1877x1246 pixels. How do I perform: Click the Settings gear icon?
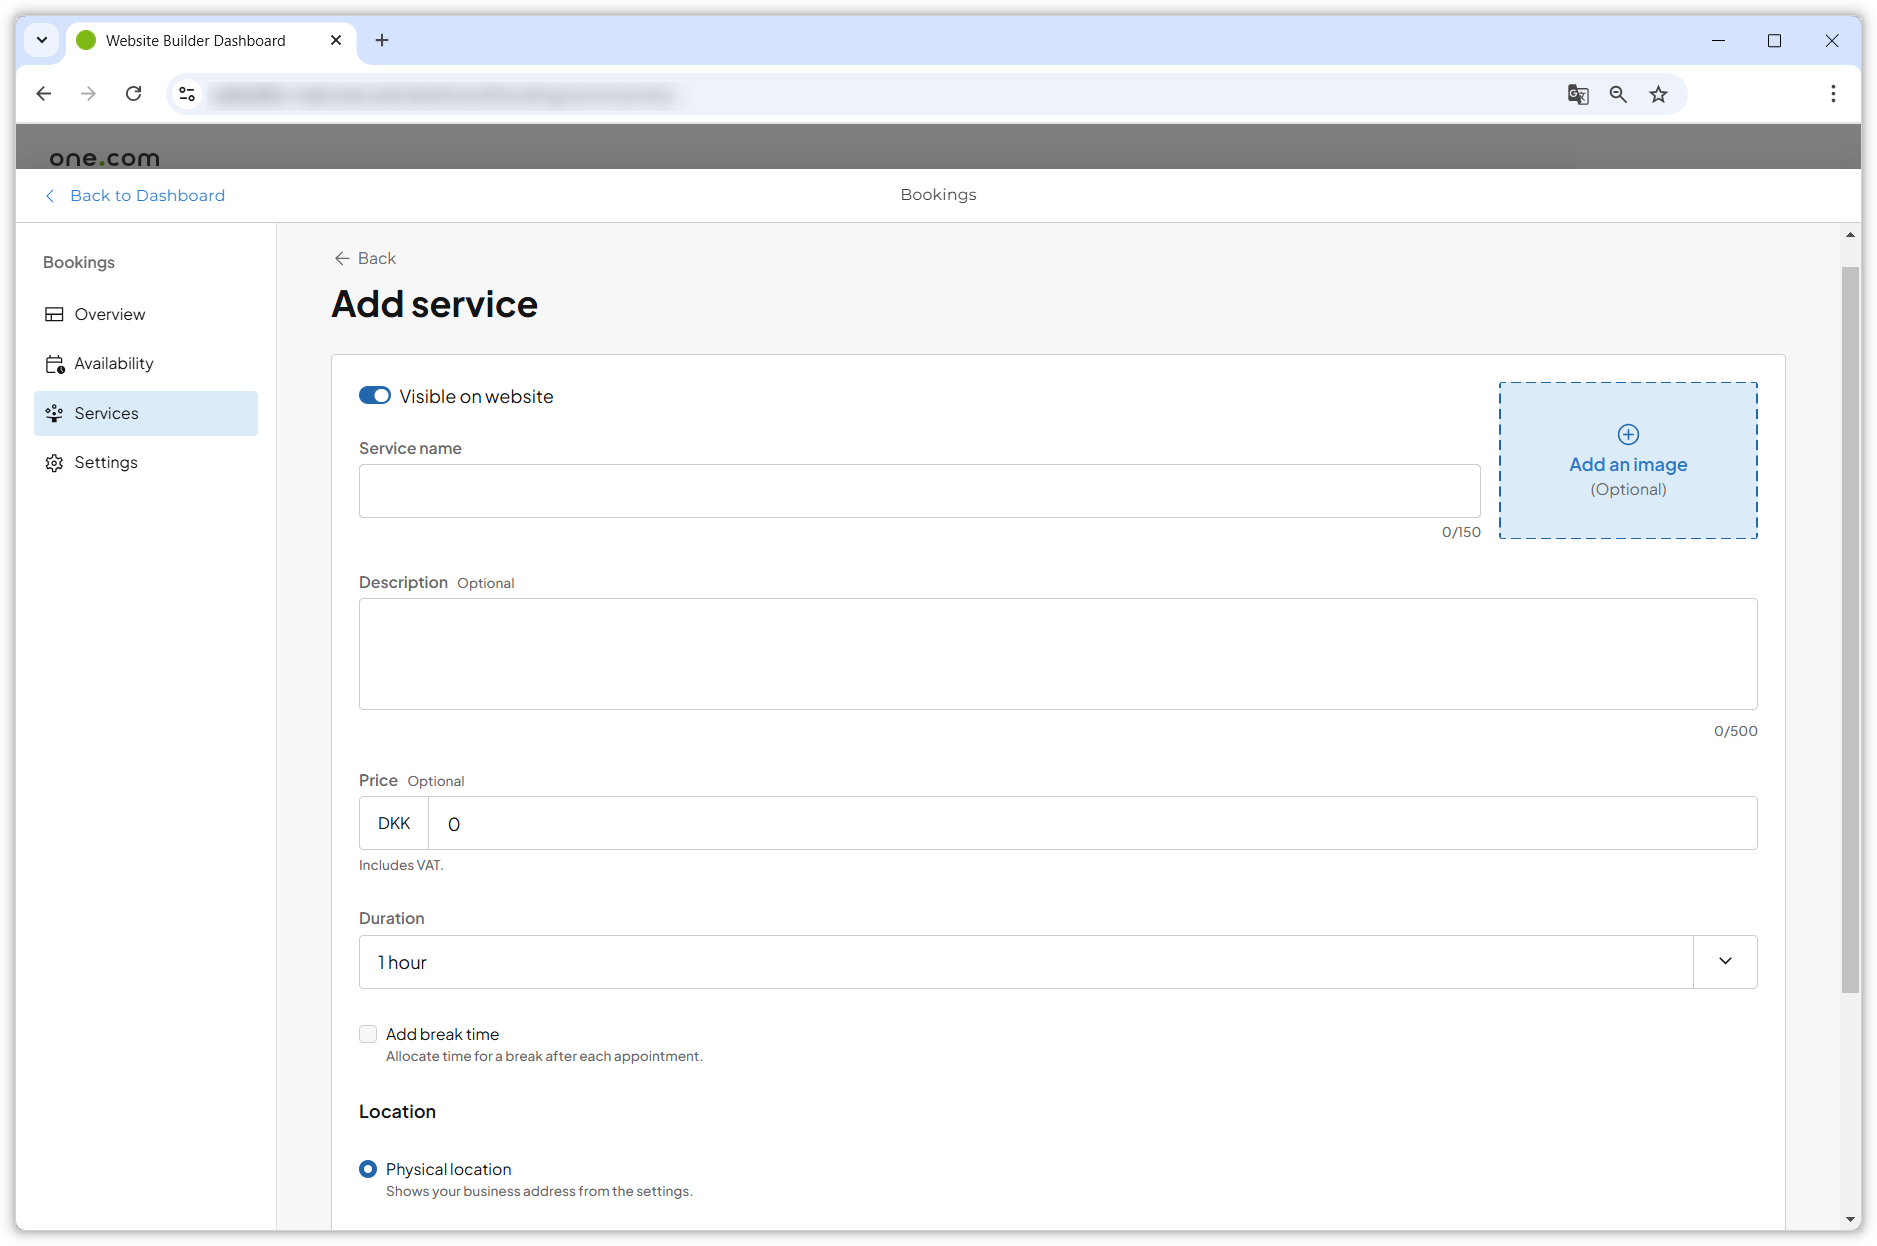tap(54, 462)
